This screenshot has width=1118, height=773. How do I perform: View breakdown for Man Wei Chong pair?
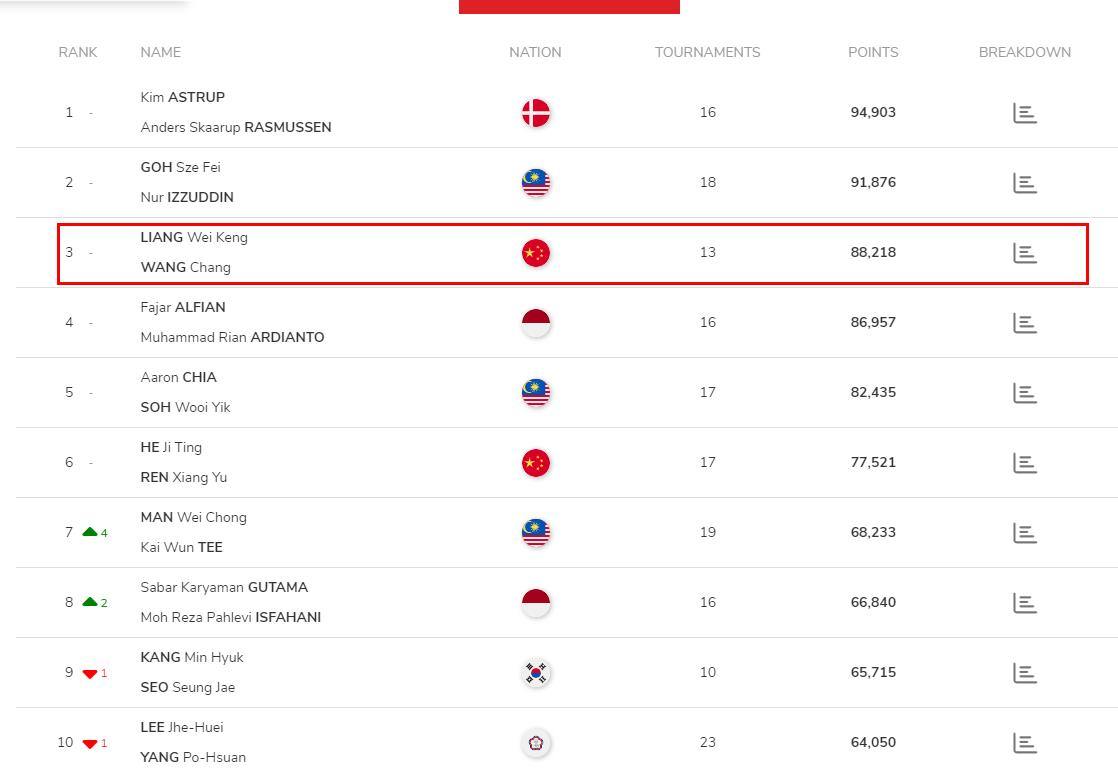[x=1025, y=533]
